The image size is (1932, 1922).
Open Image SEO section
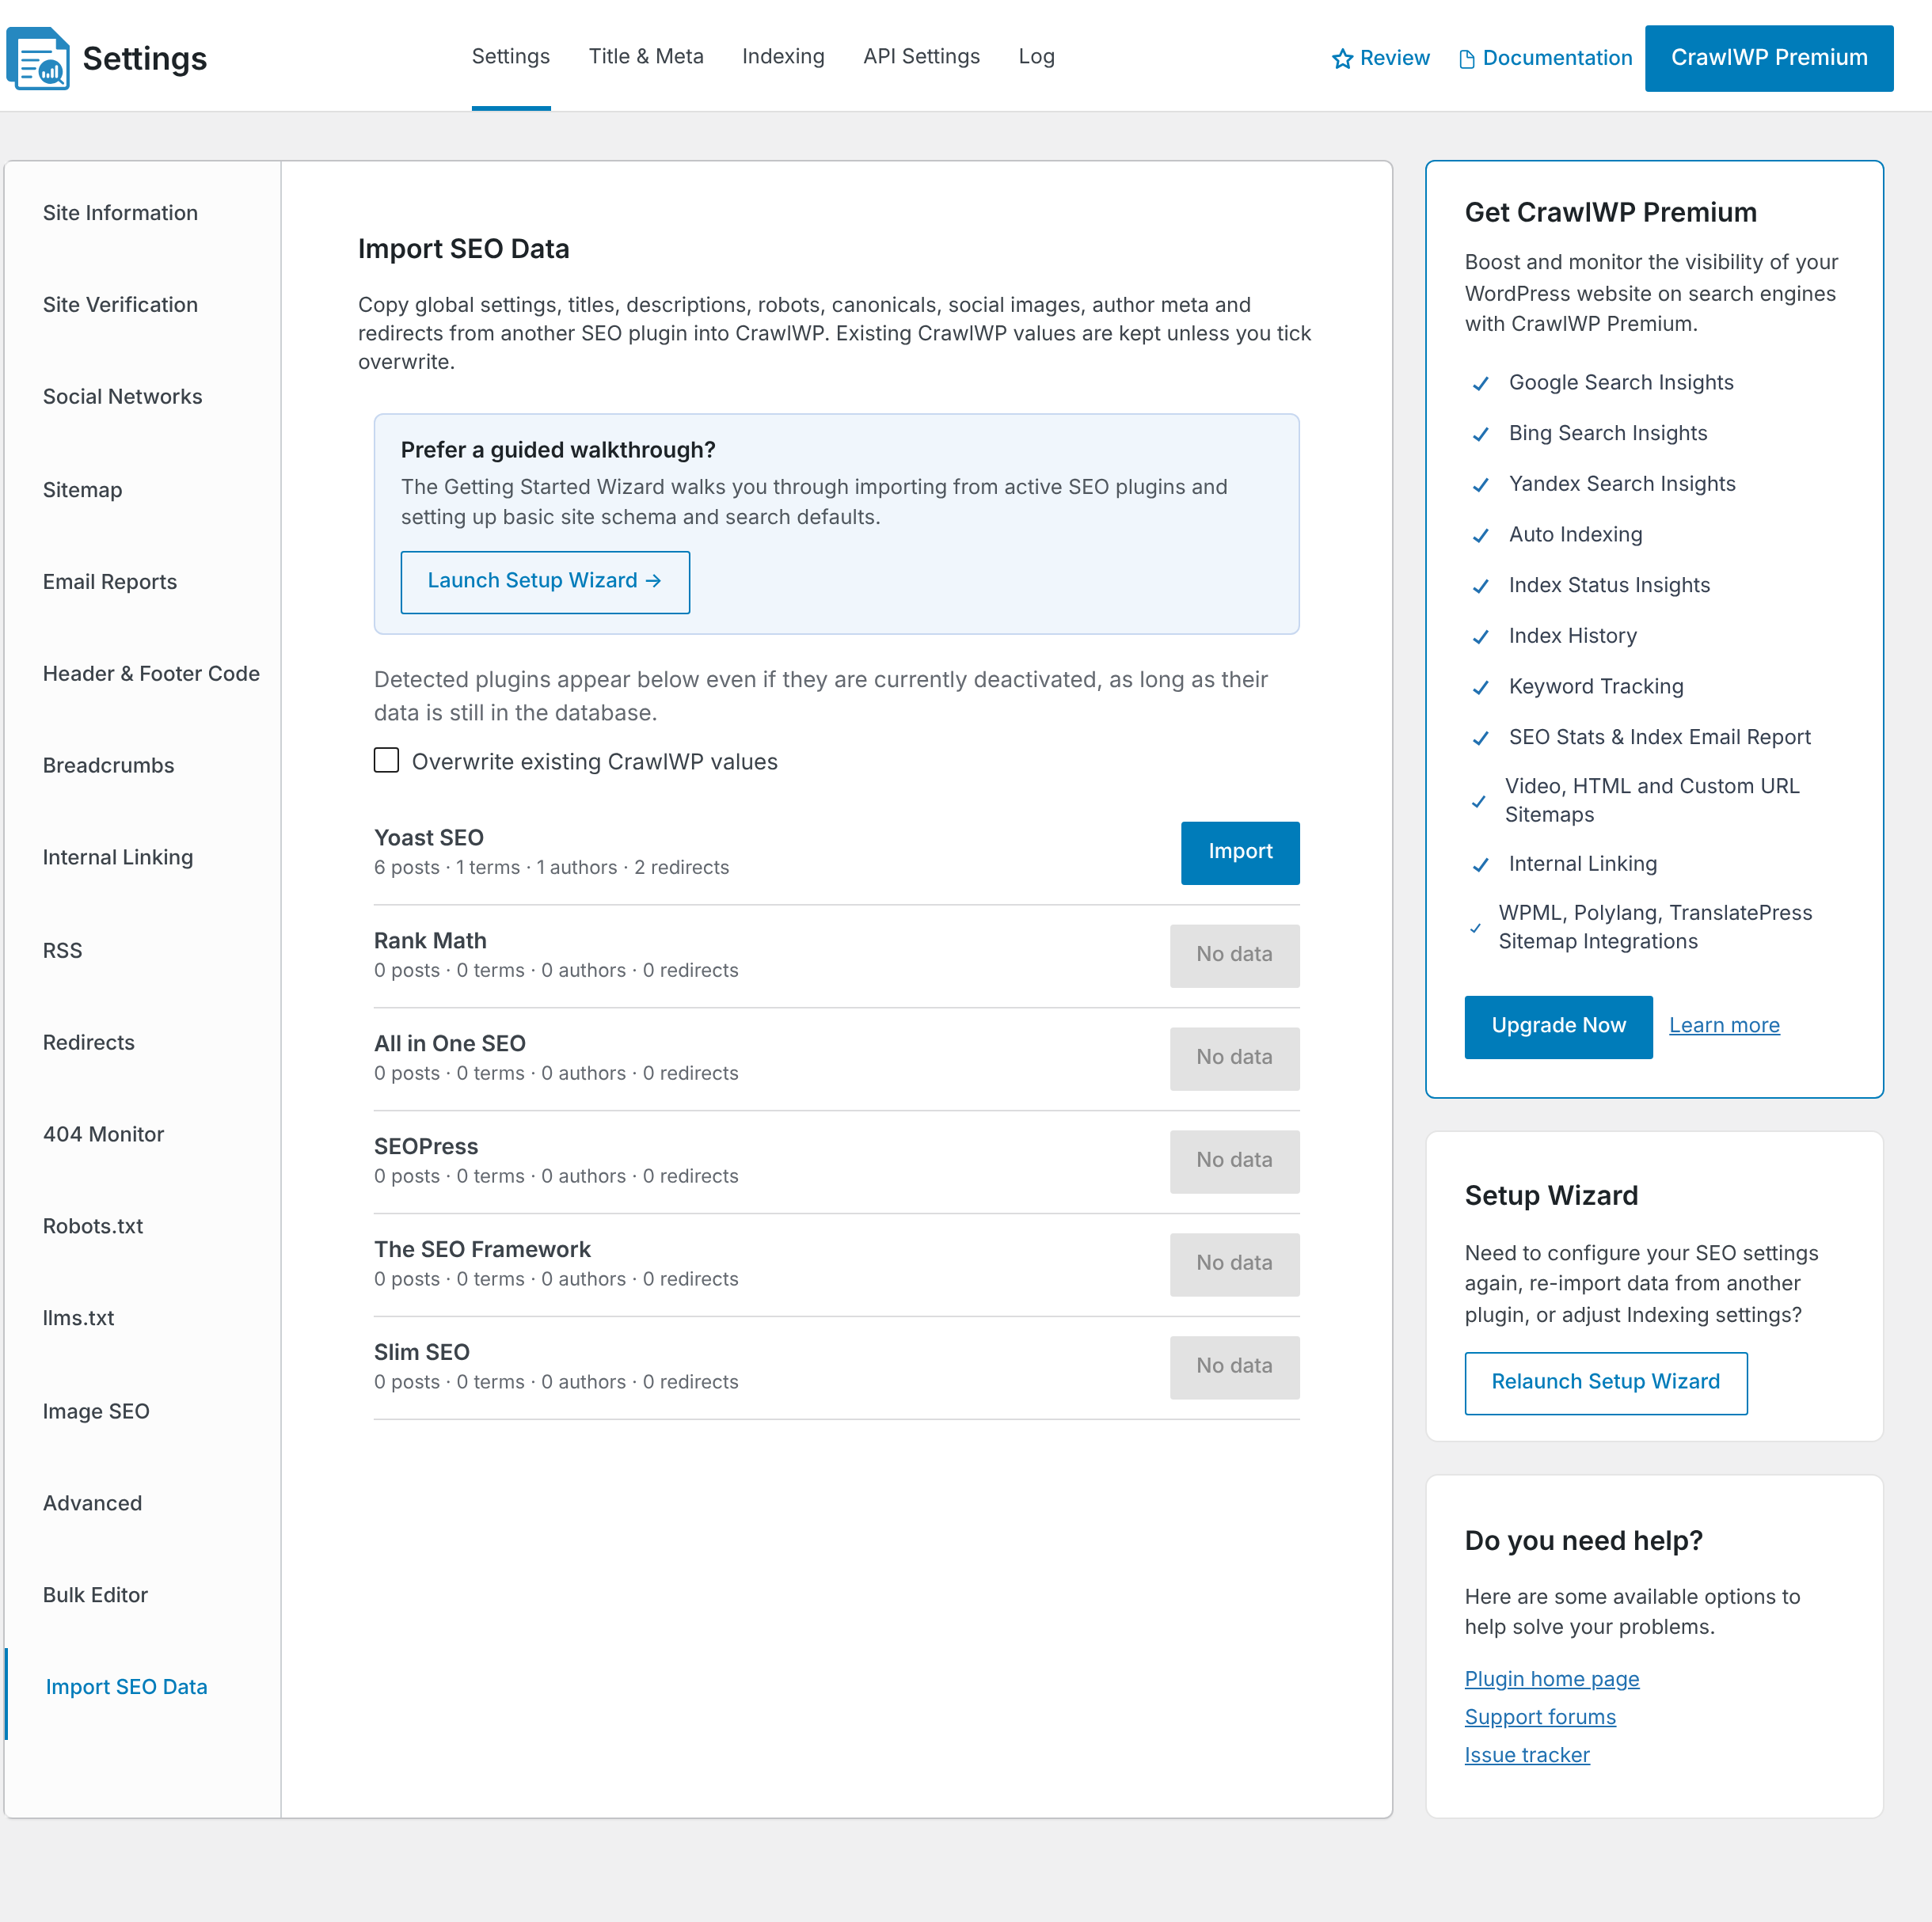point(95,1411)
